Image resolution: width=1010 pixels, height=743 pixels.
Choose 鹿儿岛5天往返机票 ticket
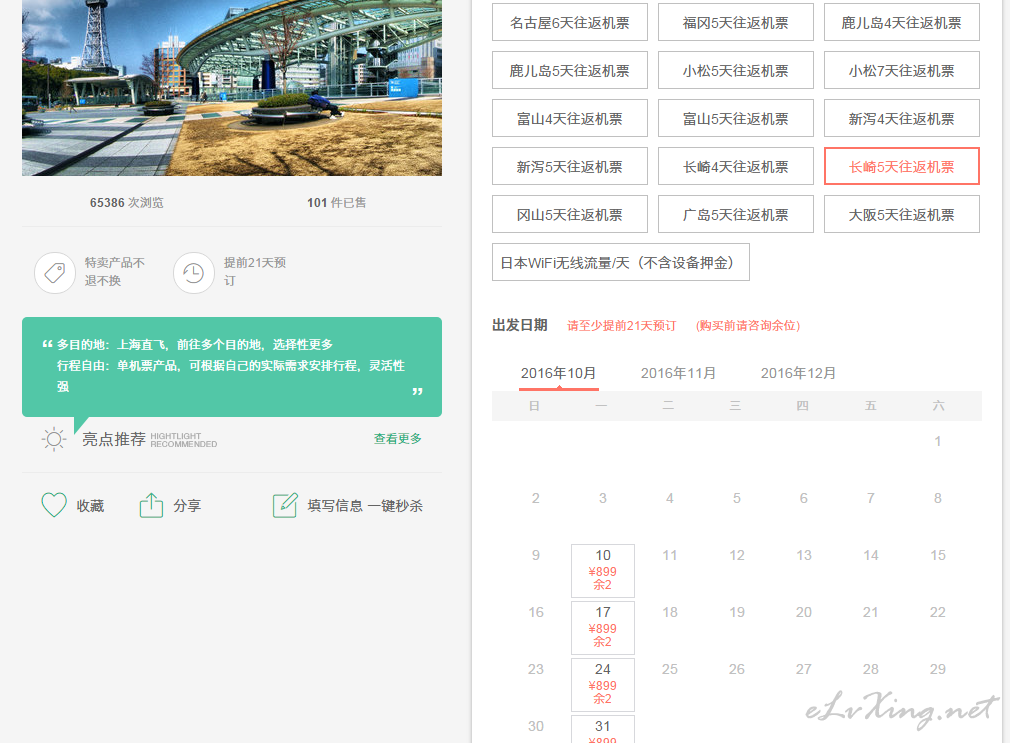coord(569,71)
